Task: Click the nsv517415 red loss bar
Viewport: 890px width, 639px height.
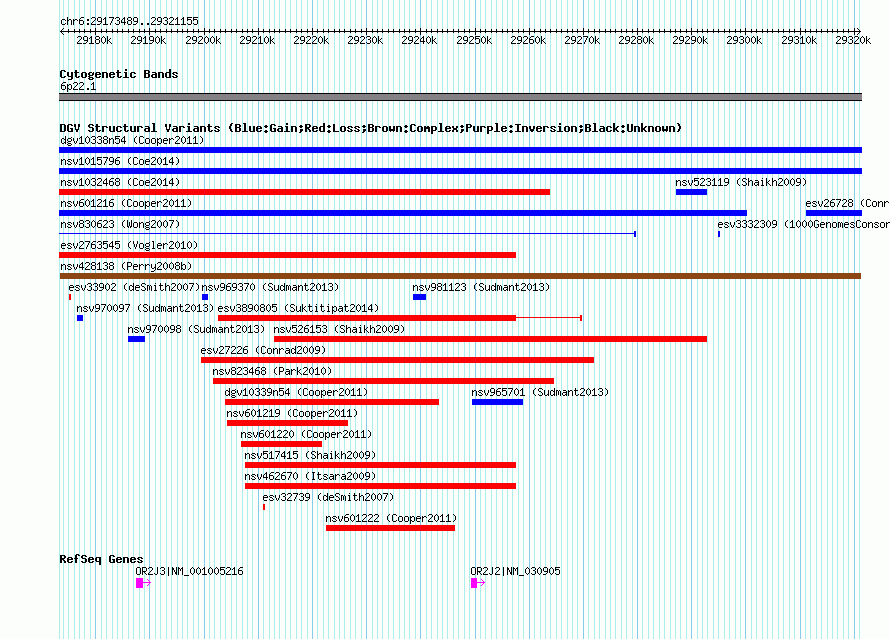Action: (380, 465)
